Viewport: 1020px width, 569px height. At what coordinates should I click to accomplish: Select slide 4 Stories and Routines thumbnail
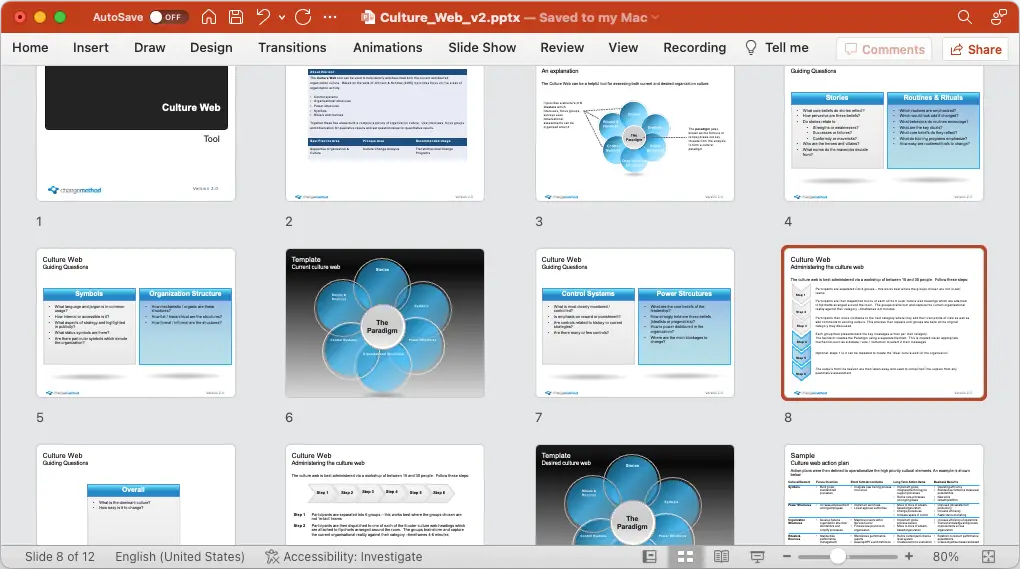point(884,133)
